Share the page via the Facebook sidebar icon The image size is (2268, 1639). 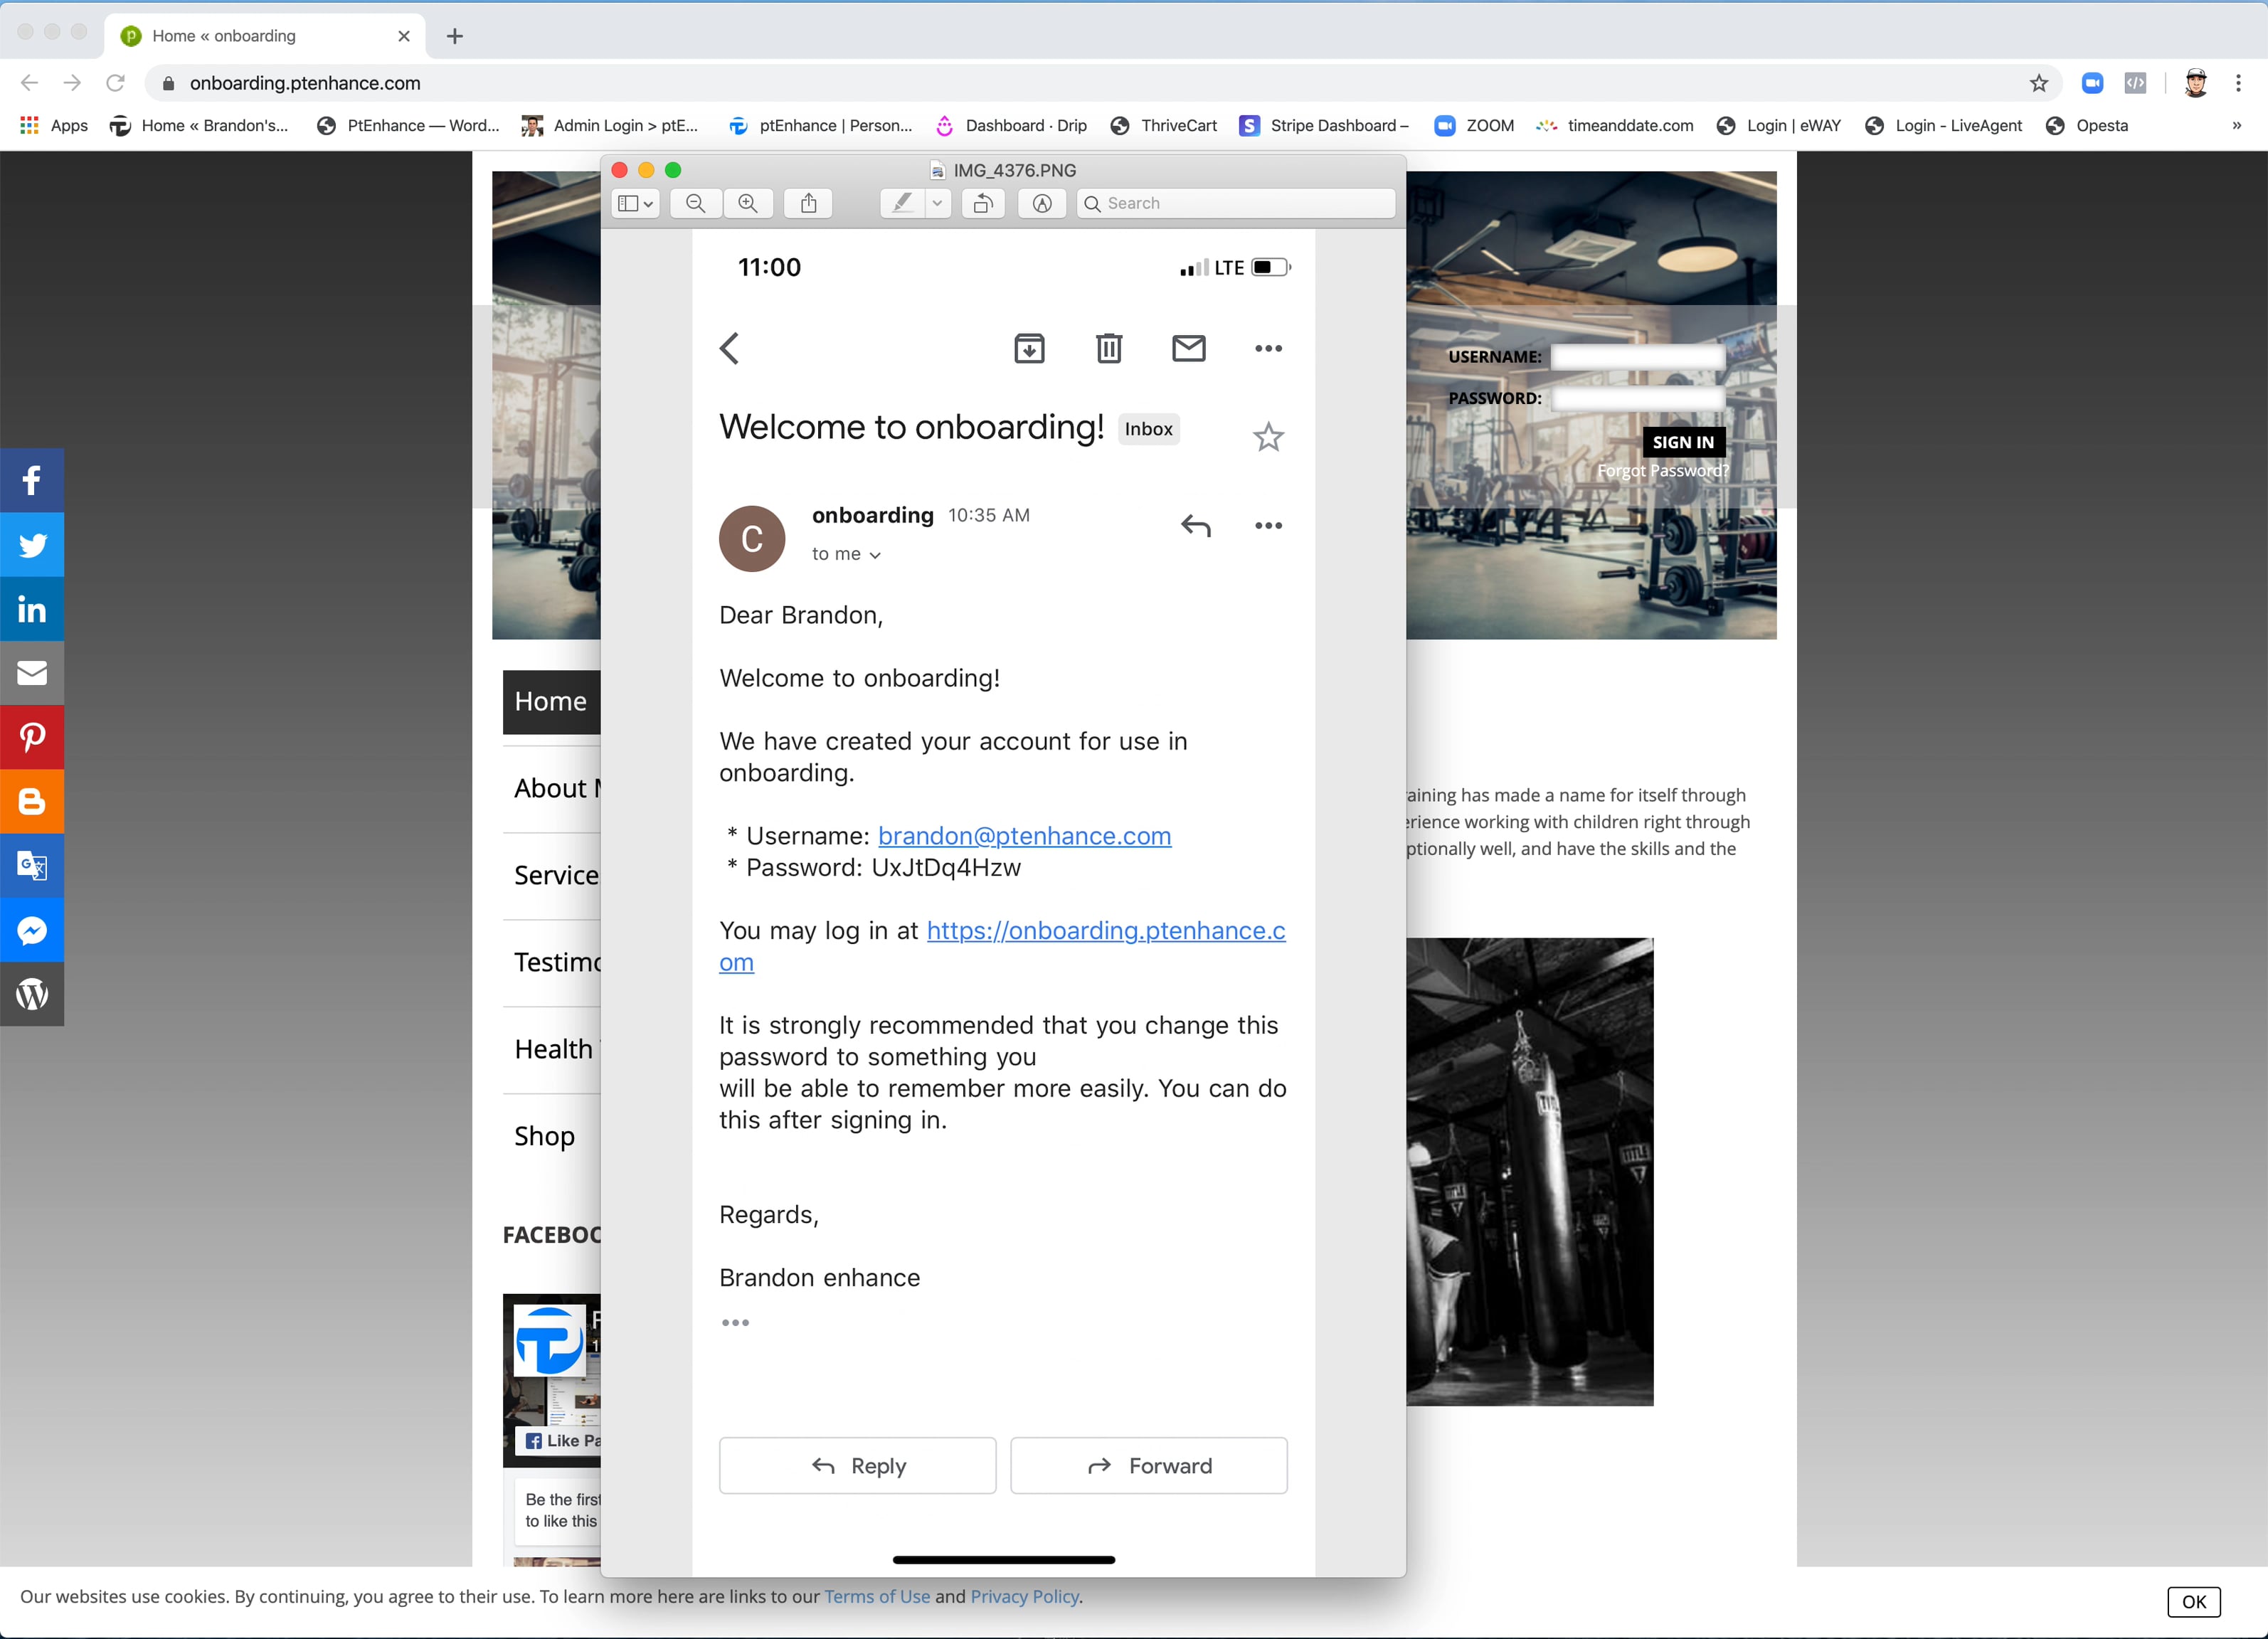click(x=32, y=480)
